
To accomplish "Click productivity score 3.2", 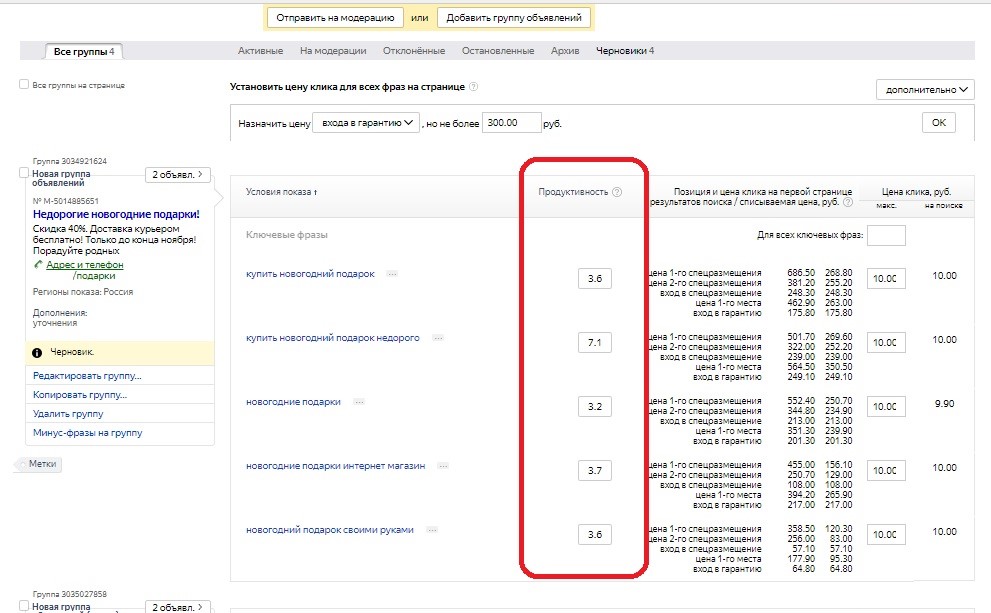I will click(595, 406).
